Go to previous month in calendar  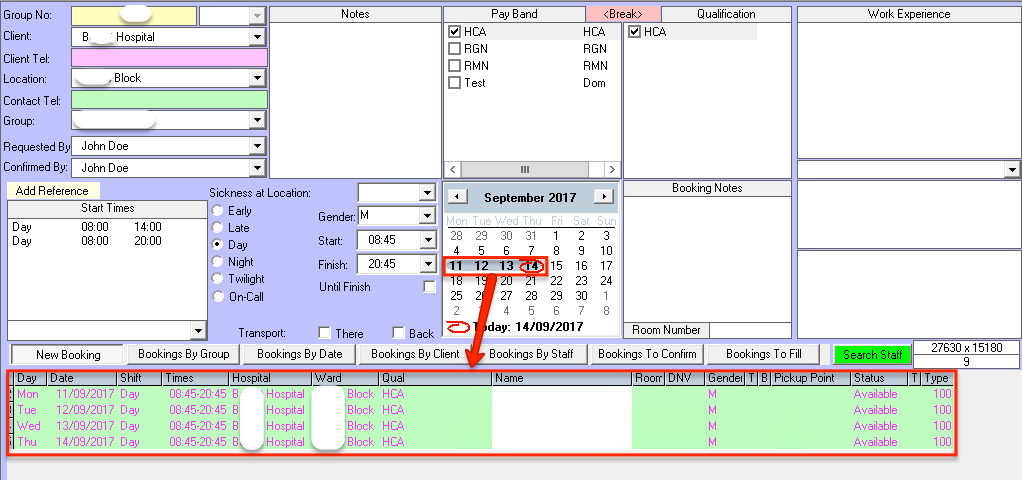455,197
